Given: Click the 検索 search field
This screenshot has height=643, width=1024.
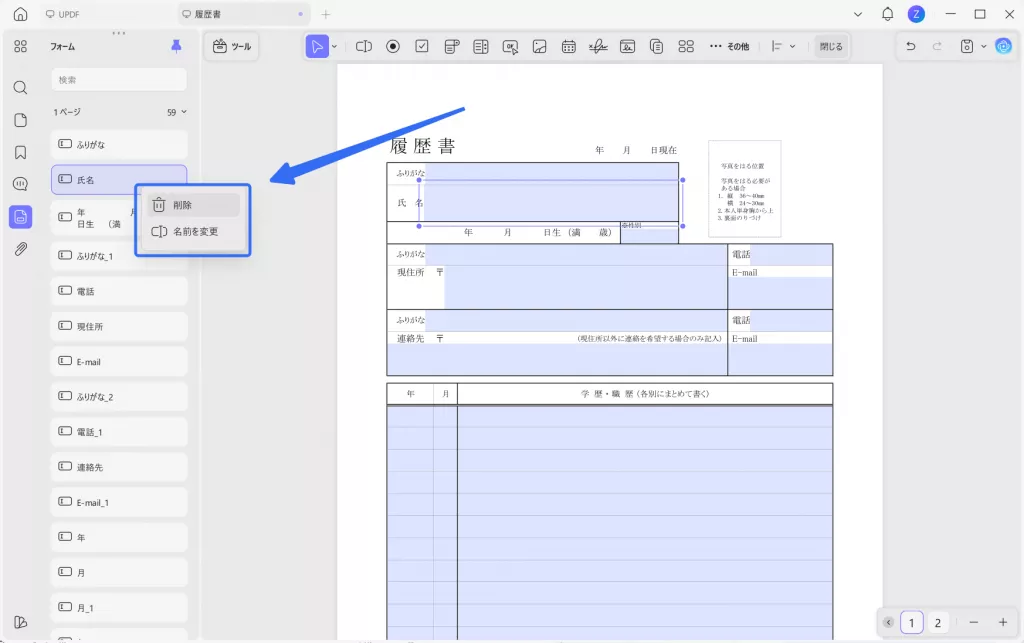Looking at the screenshot, I should (x=119, y=80).
